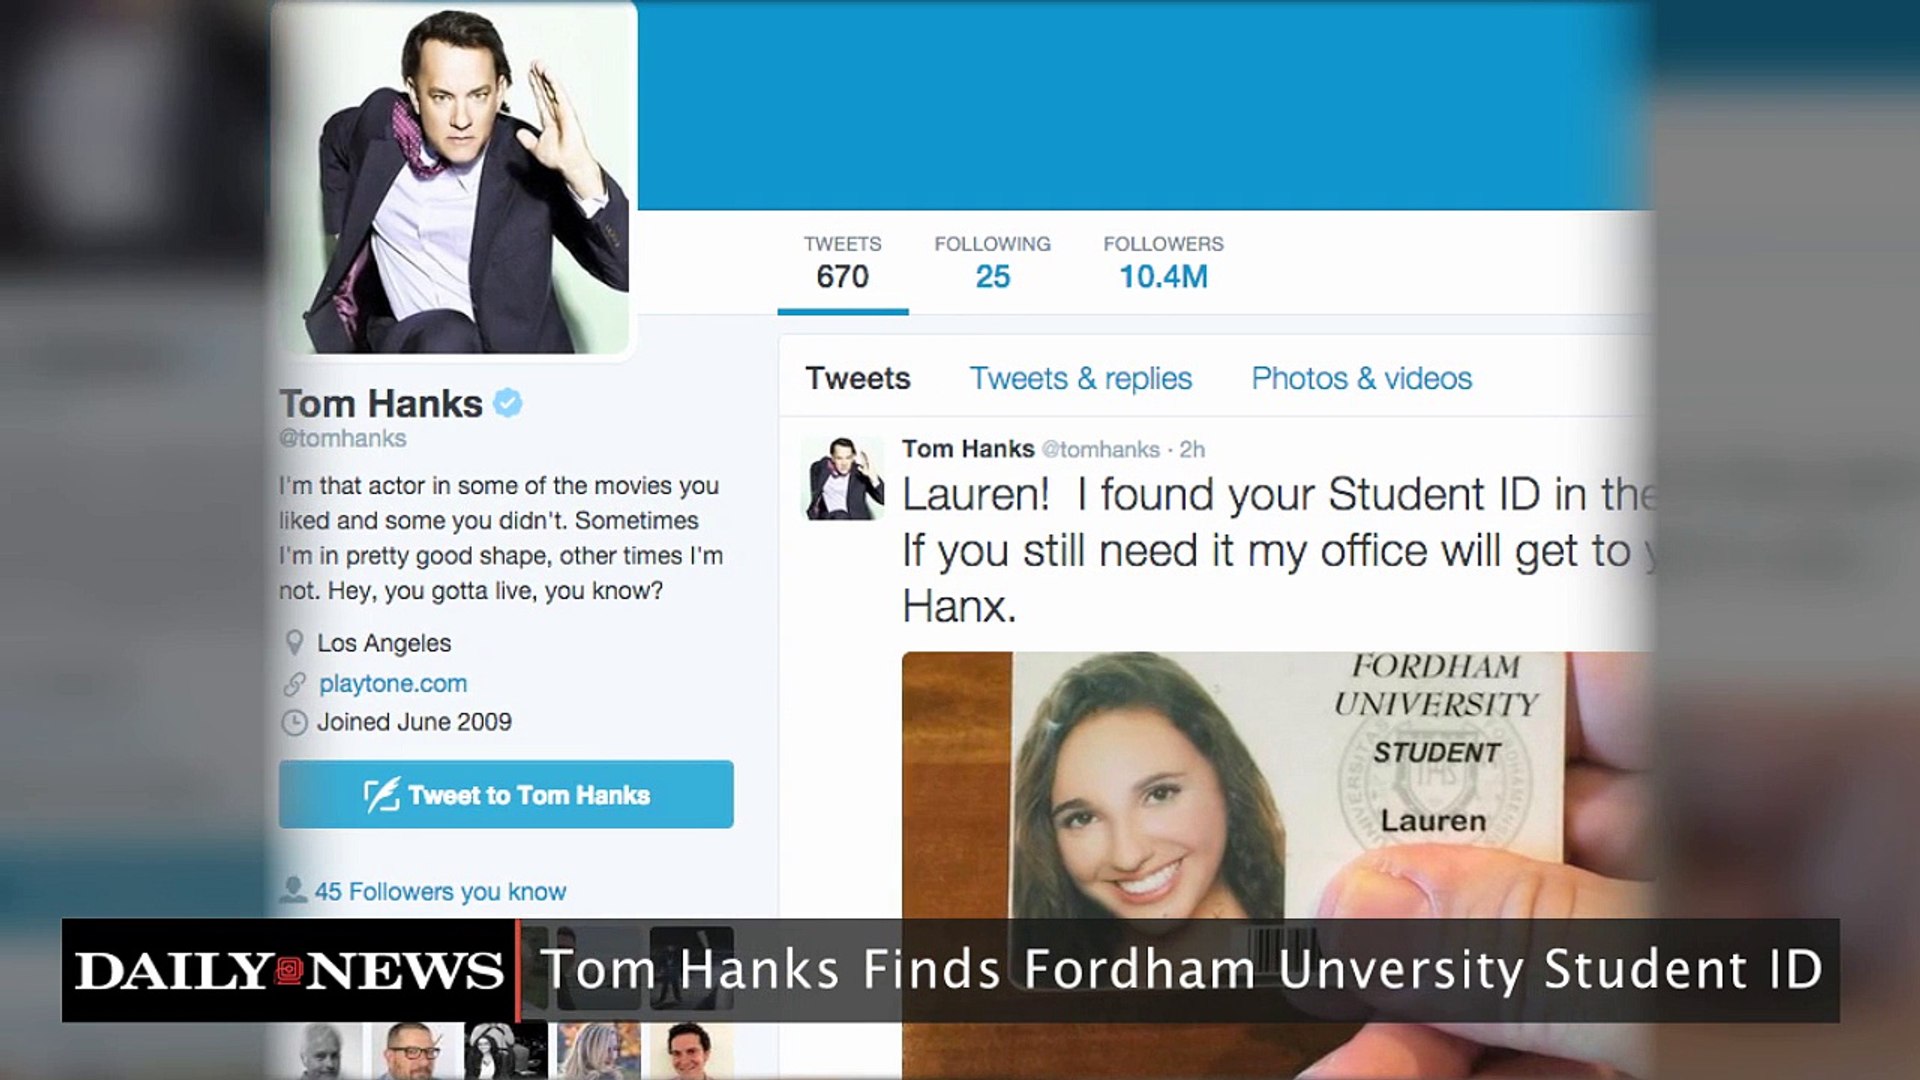The height and width of the screenshot is (1080, 1920).
Task: Open the Tweets 670 count
Action: [x=842, y=263]
